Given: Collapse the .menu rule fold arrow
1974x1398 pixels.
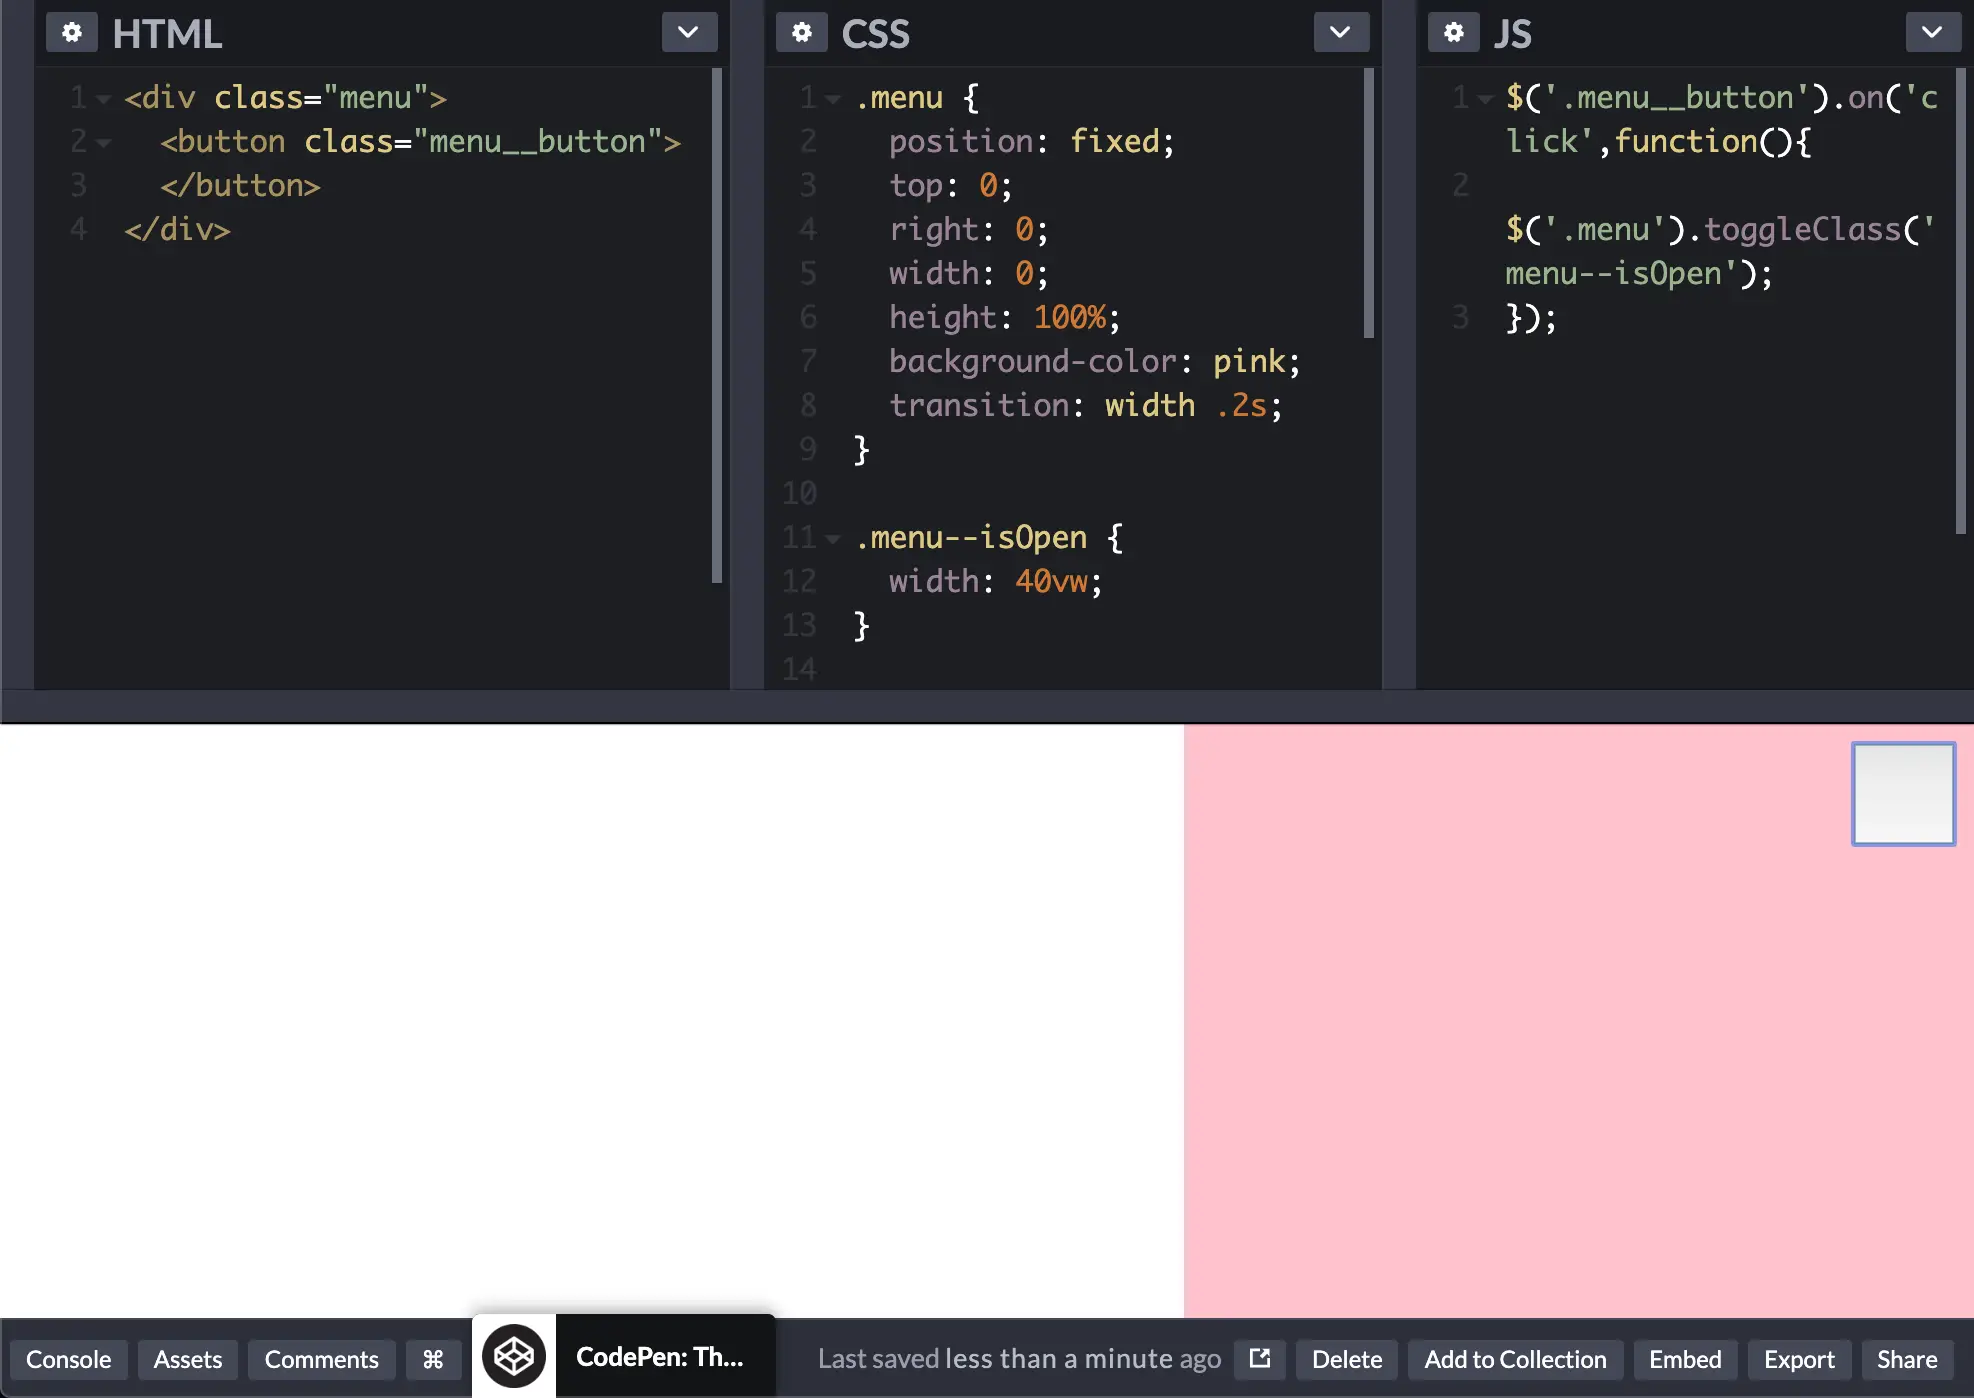Looking at the screenshot, I should tap(833, 99).
